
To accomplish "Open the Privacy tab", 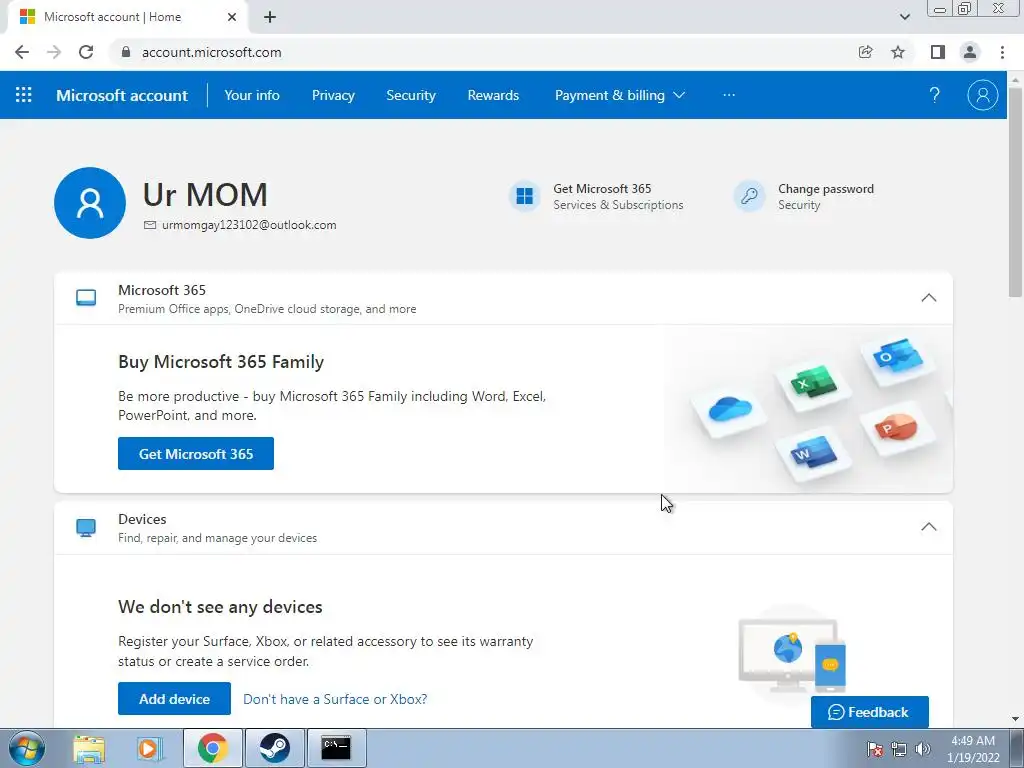I will pos(333,95).
